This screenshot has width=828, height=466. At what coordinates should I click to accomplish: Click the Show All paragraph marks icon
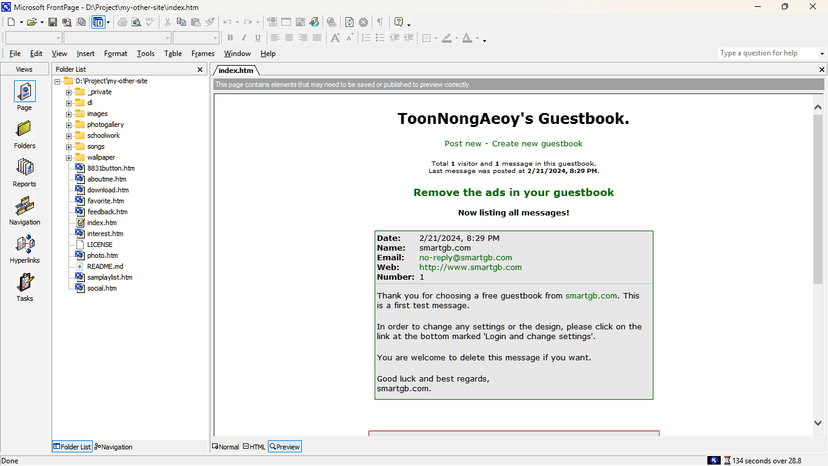379,22
